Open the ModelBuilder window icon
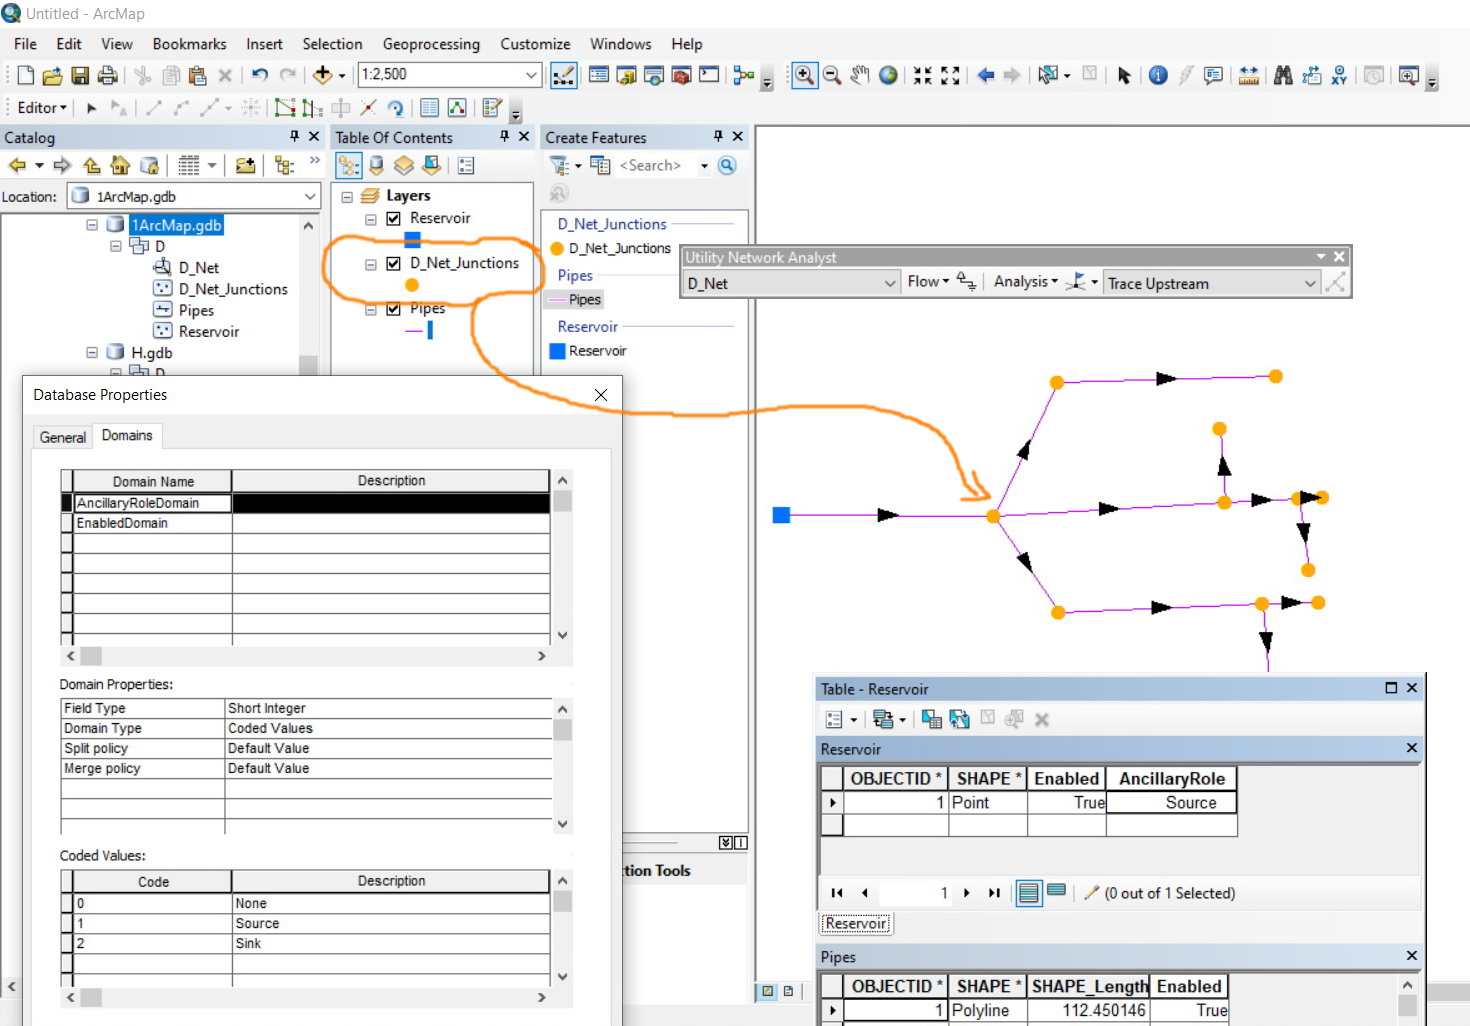Image resolution: width=1470 pixels, height=1026 pixels. point(743,75)
